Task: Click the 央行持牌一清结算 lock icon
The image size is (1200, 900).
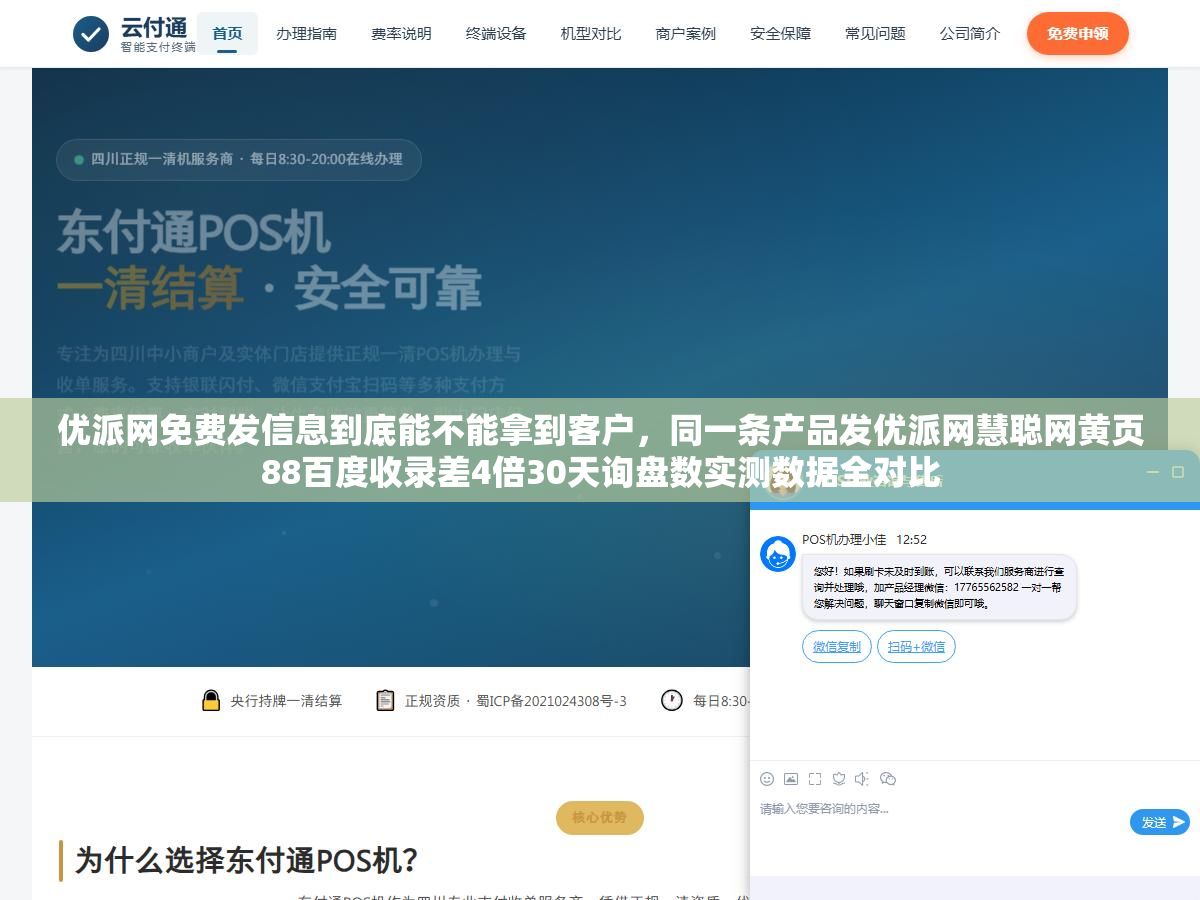Action: pyautogui.click(x=211, y=700)
